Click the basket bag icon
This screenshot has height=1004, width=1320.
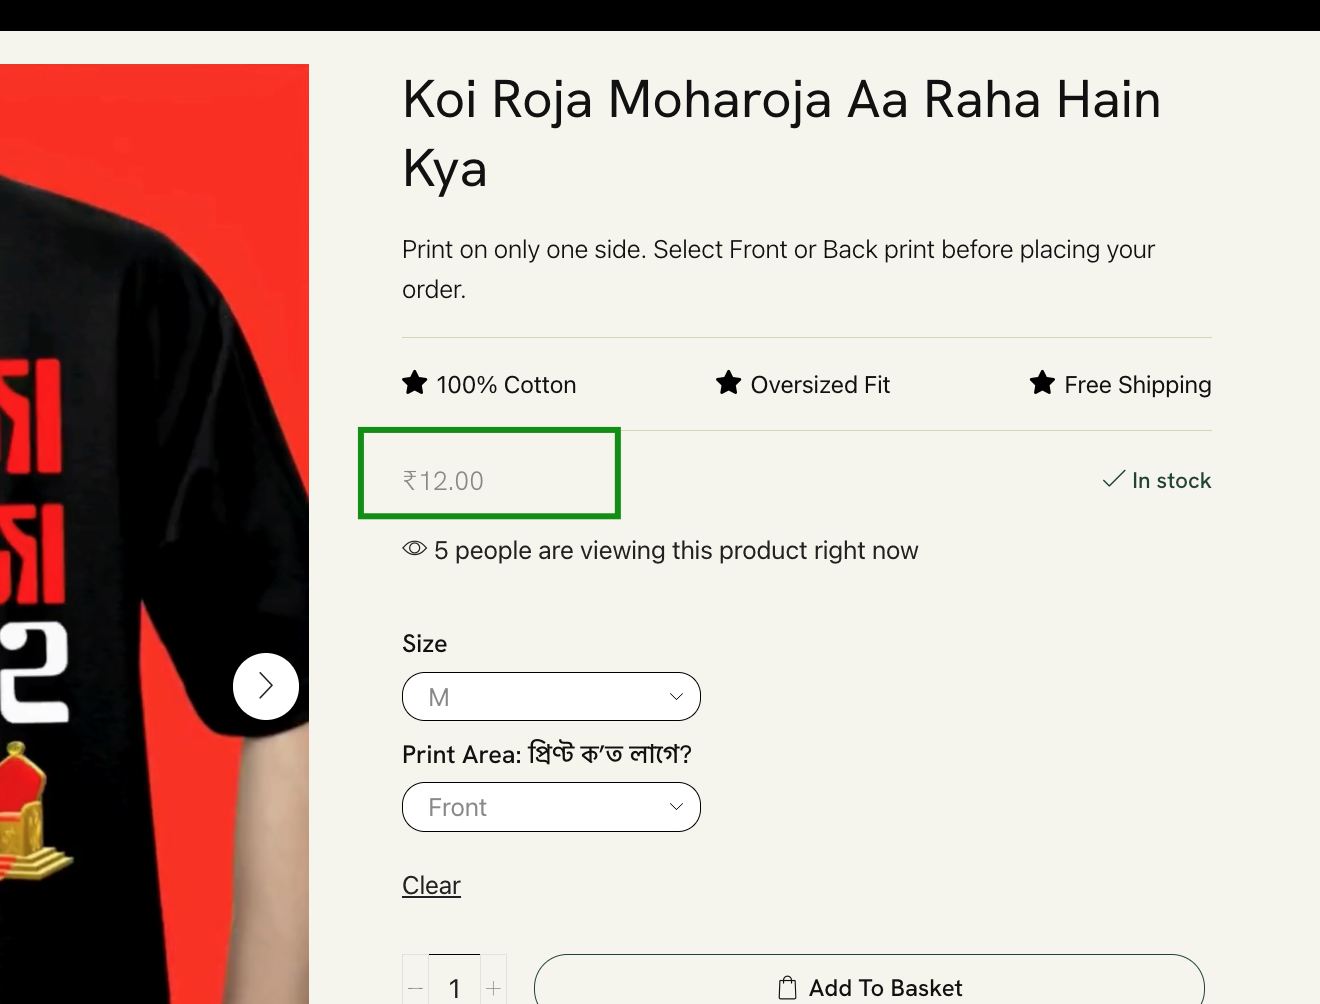(788, 988)
